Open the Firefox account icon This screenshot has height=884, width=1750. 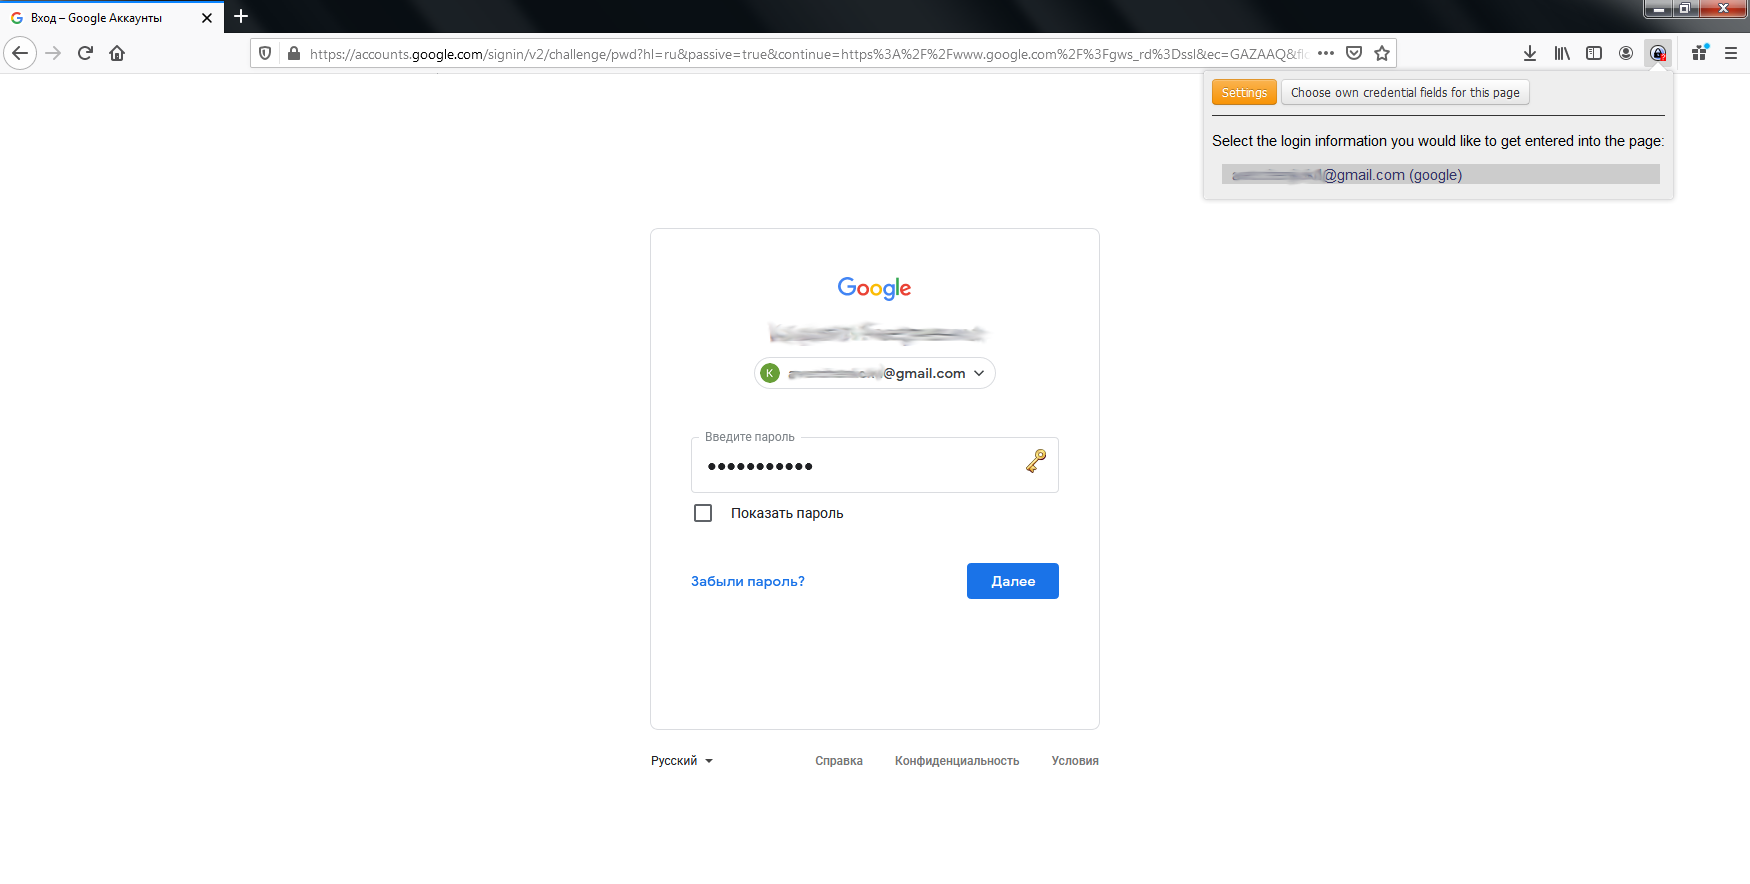(x=1626, y=53)
